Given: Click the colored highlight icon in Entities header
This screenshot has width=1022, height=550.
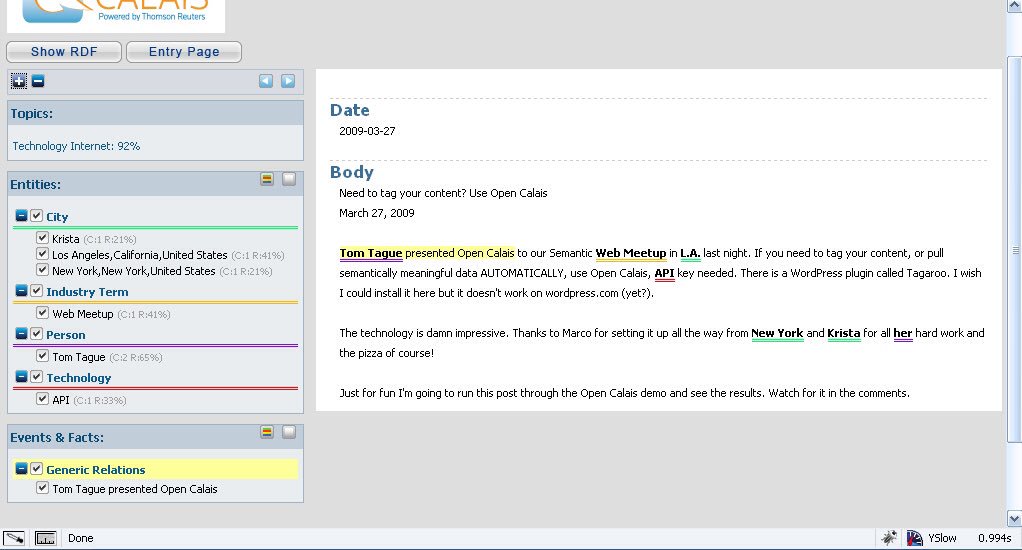Looking at the screenshot, I should coord(267,179).
